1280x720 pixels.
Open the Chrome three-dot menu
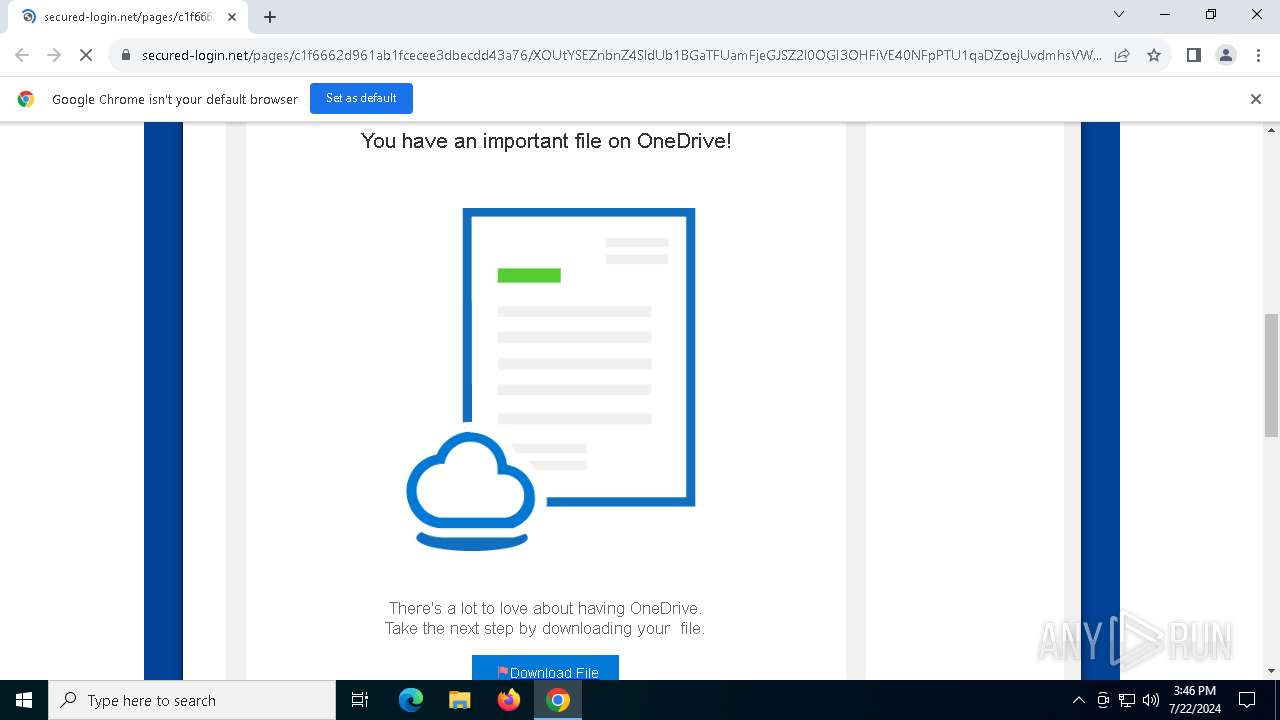tap(1258, 55)
